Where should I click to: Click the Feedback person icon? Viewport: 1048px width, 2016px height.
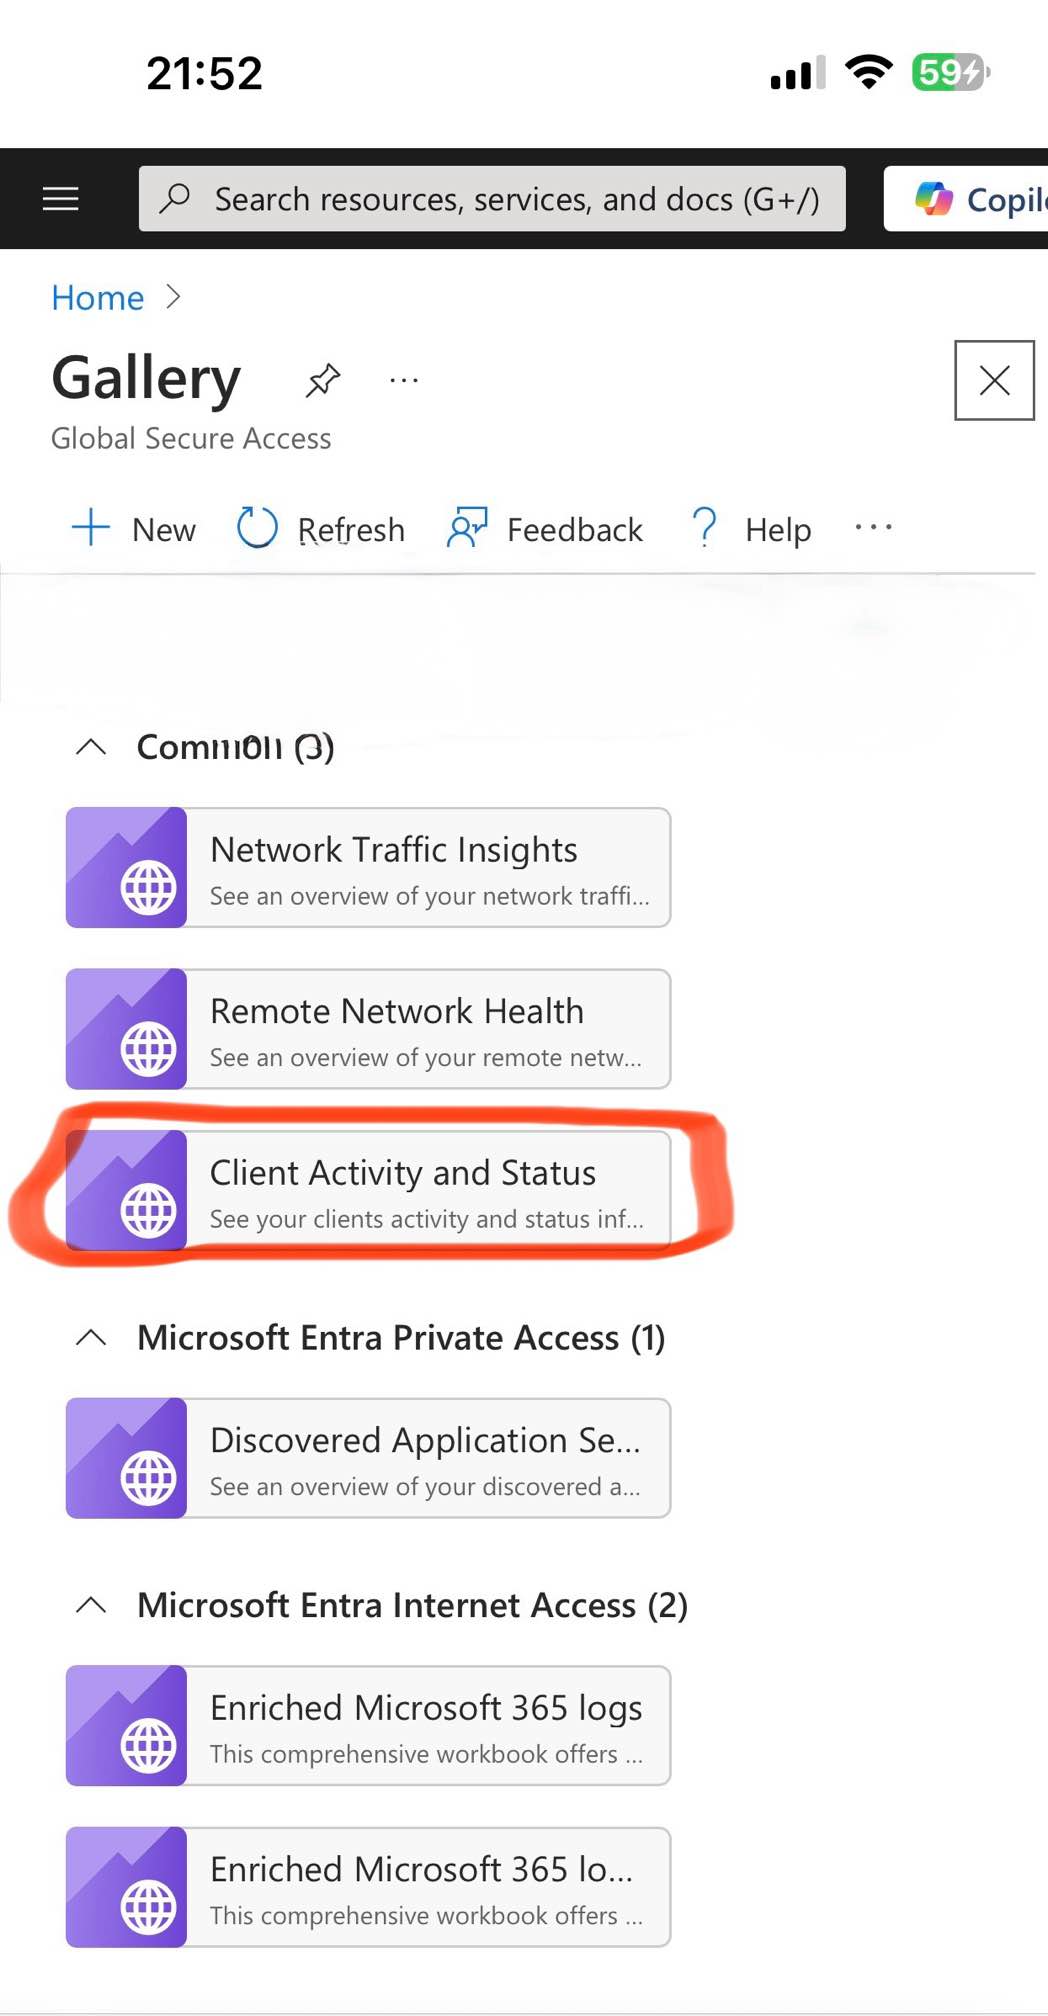point(466,527)
